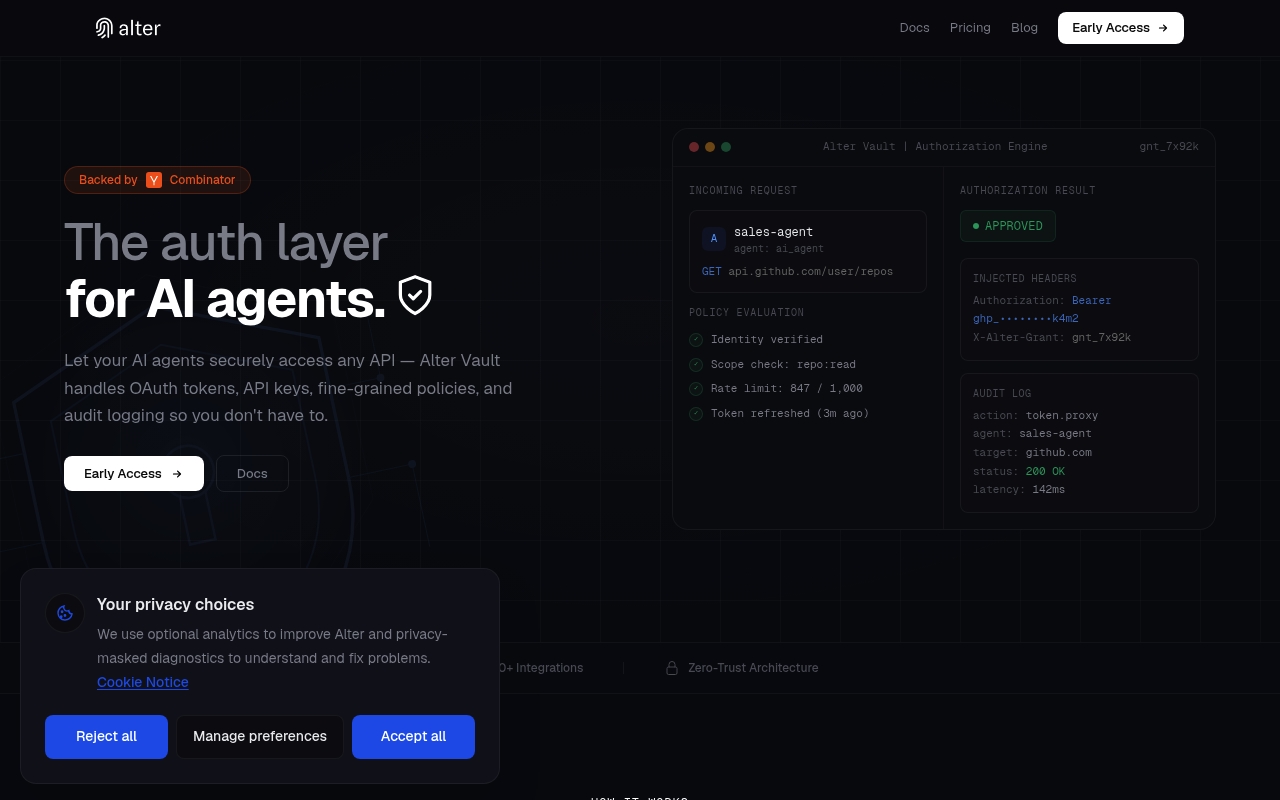Click the 'X-Alter-Grant: gnt_7x92k' header line
The height and width of the screenshot is (800, 1280).
pos(1052,338)
